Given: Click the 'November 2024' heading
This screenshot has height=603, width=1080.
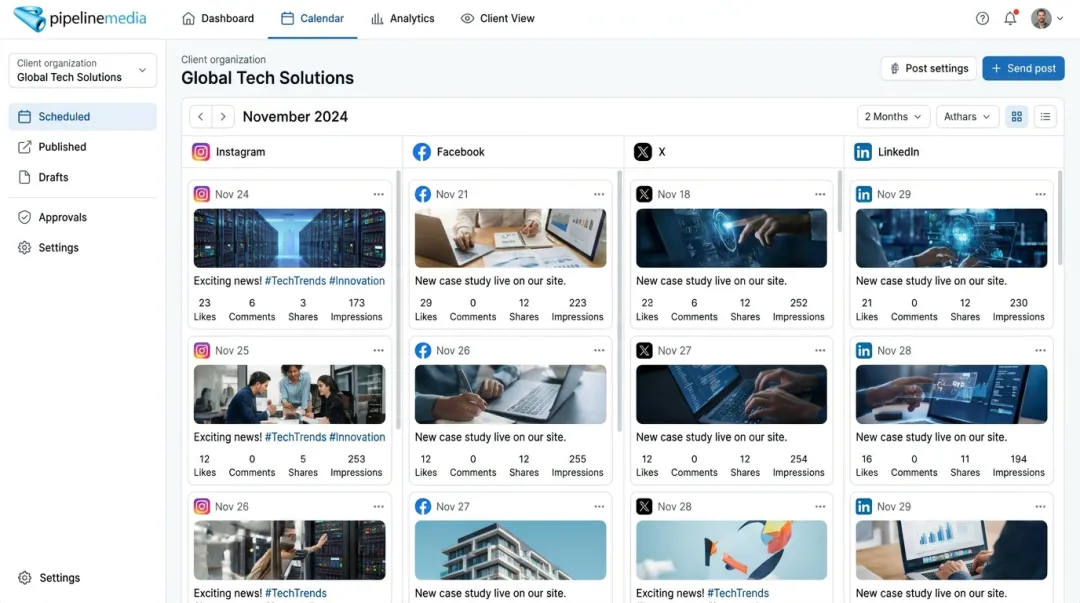Looking at the screenshot, I should (x=295, y=116).
